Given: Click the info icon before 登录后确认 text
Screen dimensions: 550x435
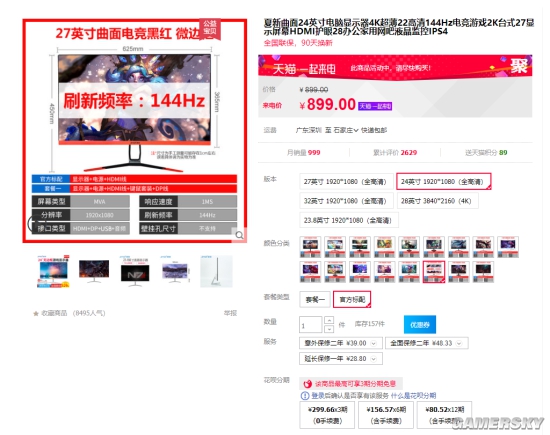Looking at the screenshot, I should pos(305,396).
